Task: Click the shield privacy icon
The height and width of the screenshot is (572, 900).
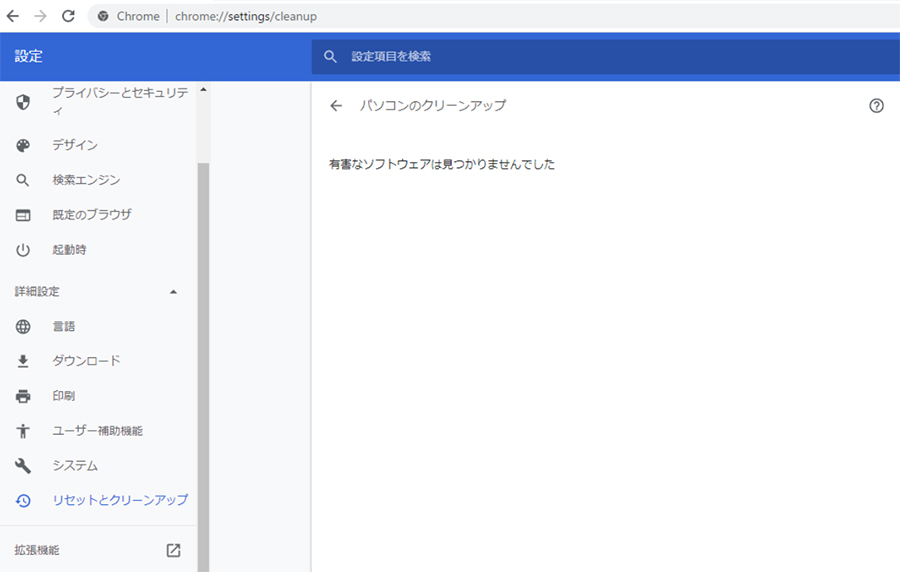Action: tap(23, 102)
